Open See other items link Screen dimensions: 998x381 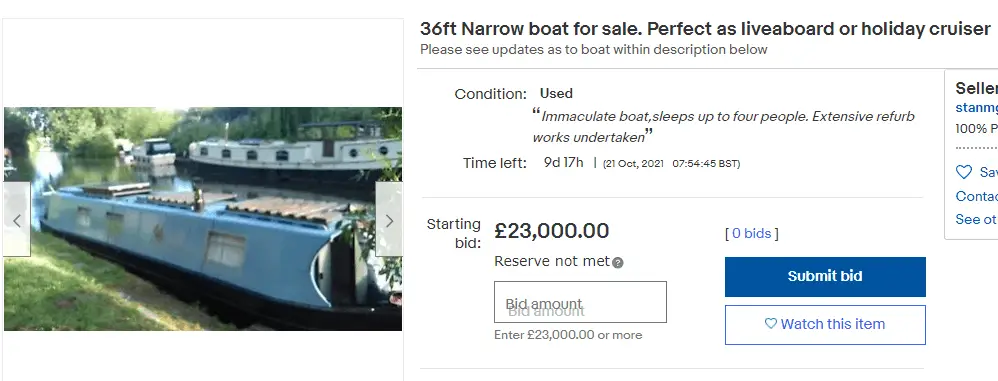pyautogui.click(x=976, y=219)
